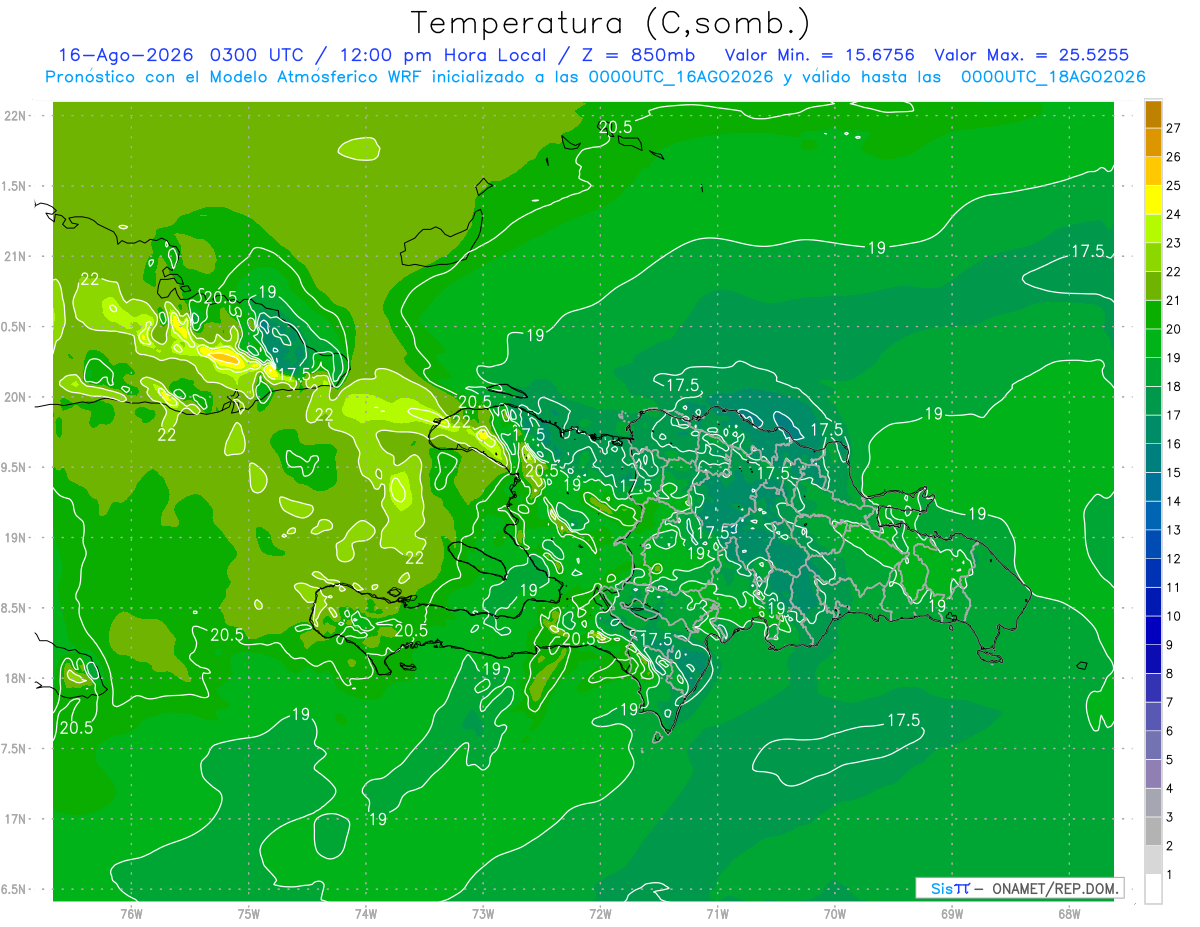Pick the teal swatch between 15 and 16

[x=1153, y=459]
